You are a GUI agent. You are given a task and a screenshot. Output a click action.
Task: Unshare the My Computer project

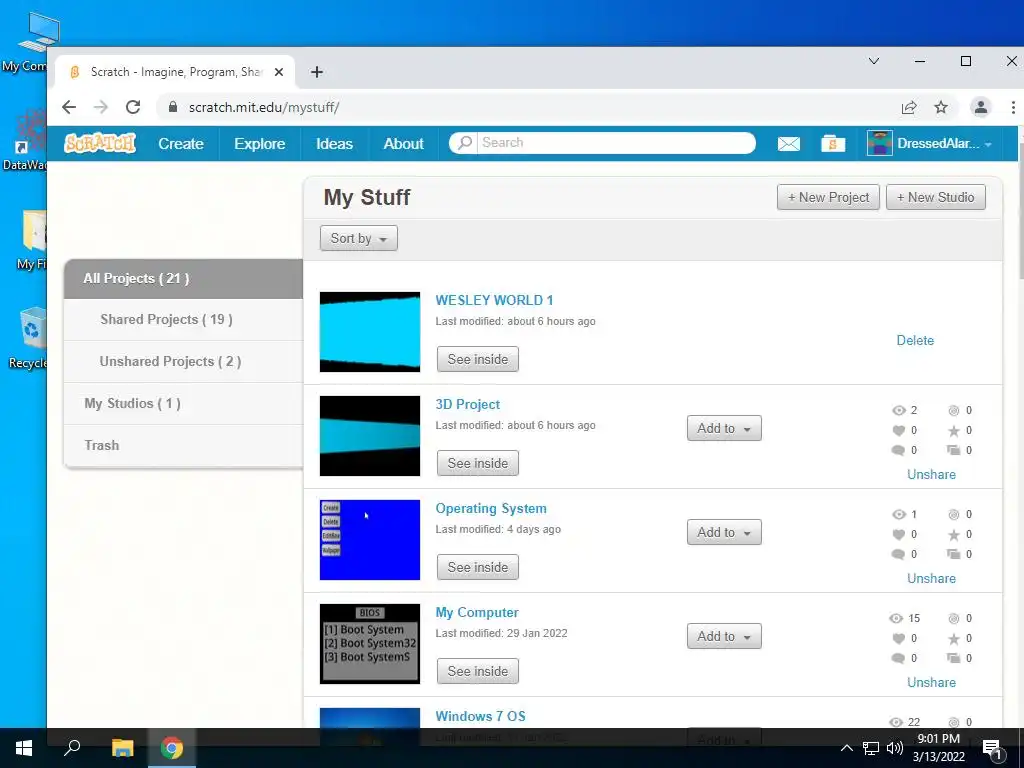pos(931,682)
